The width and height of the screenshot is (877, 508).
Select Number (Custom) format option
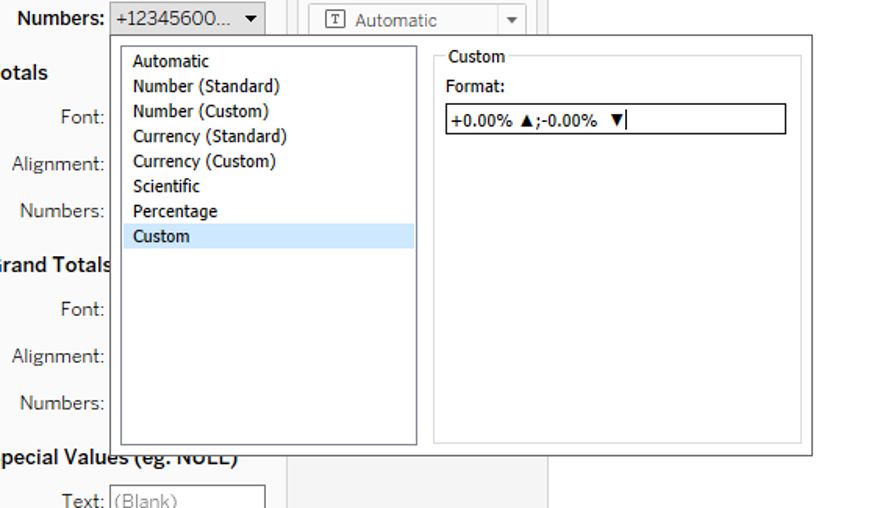200,111
